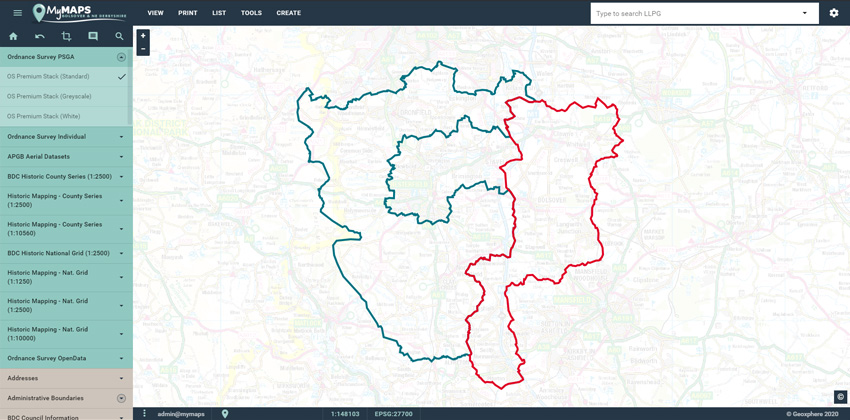Enable OS Premium Stack (Greyscale) layer
Image resolution: width=850 pixels, height=420 pixels.
[64, 96]
